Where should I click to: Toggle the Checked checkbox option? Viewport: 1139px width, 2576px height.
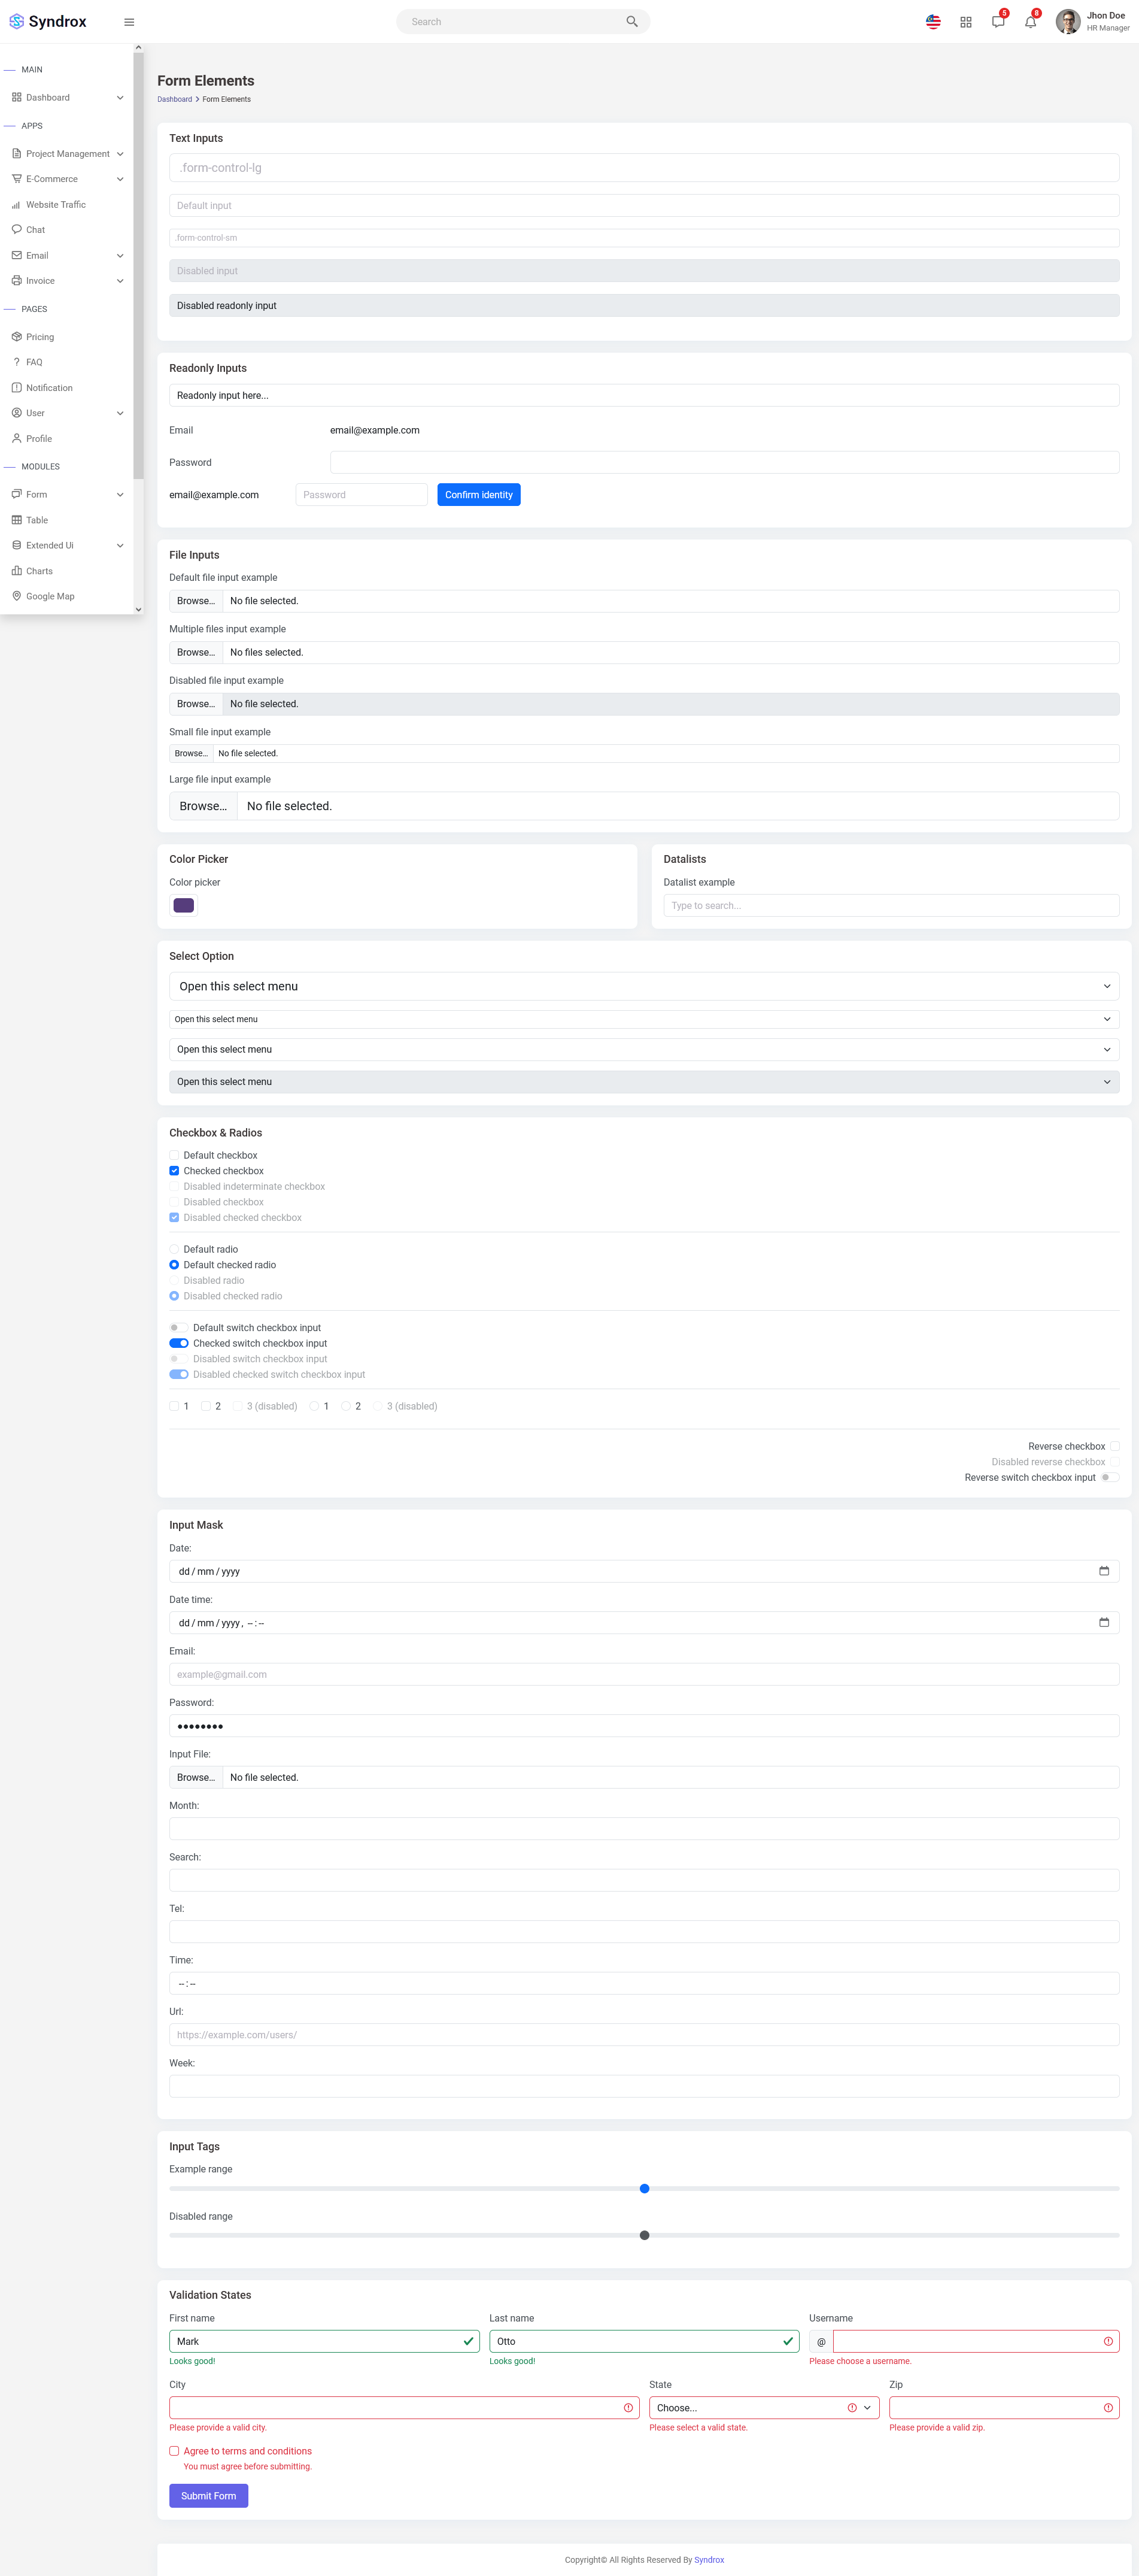(174, 1171)
